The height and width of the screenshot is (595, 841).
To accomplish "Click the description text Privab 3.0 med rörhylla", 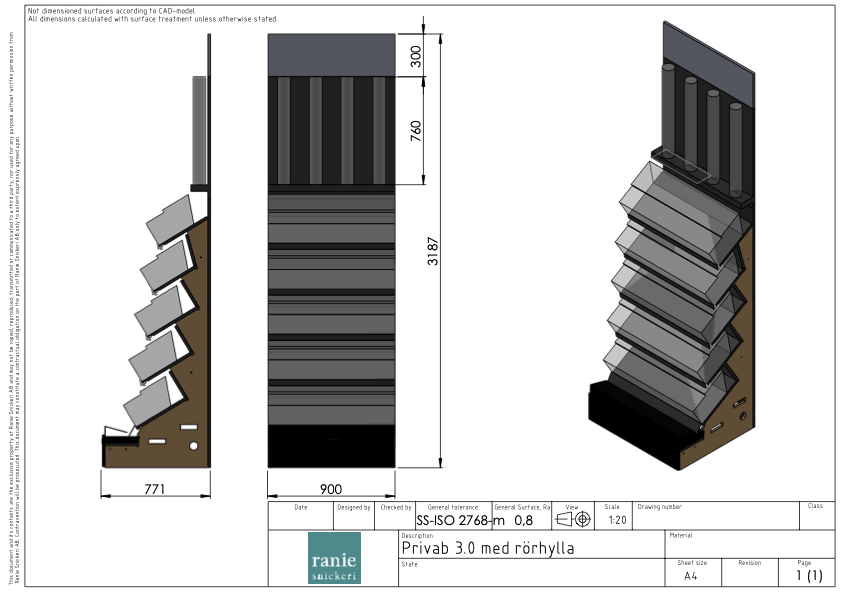I will click(487, 548).
